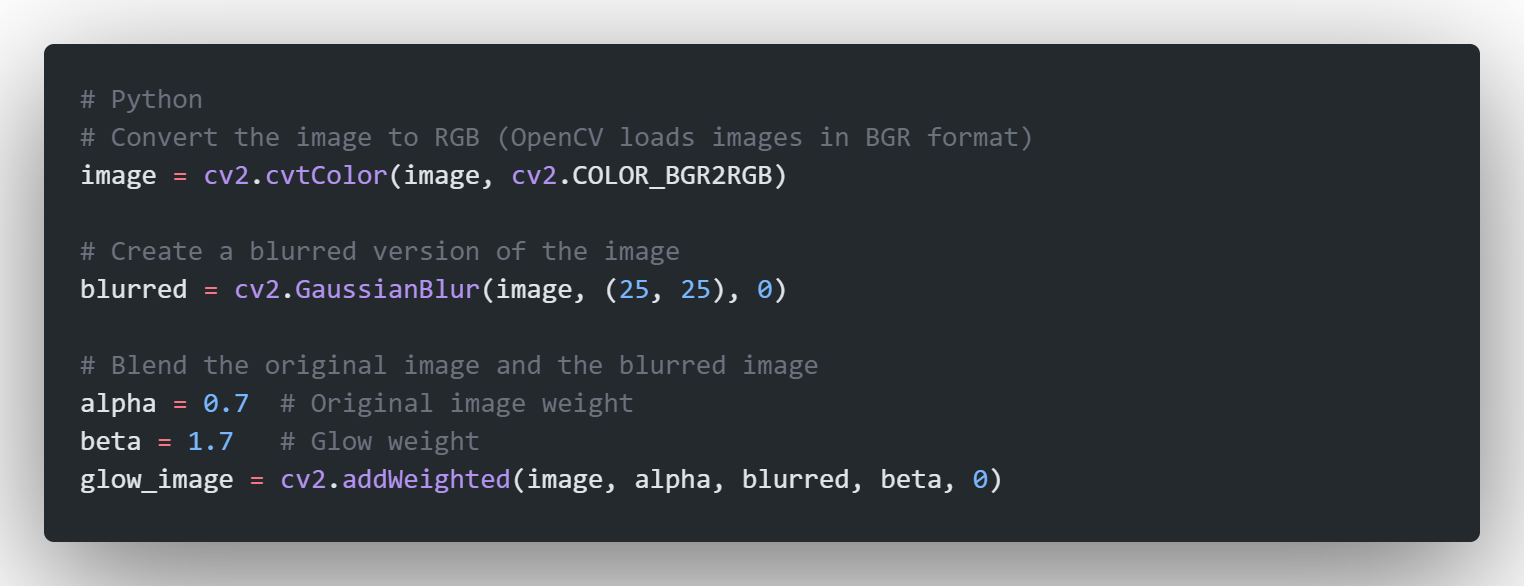Screen dimensions: 1524x586
Task: Click the '# Python' comment line
Action: tap(141, 100)
